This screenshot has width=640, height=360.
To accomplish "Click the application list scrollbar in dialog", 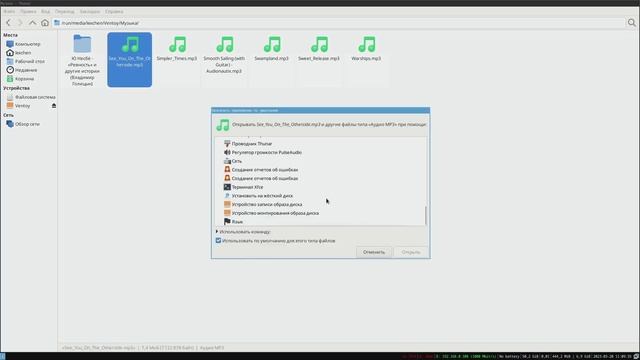I will 426,216.
